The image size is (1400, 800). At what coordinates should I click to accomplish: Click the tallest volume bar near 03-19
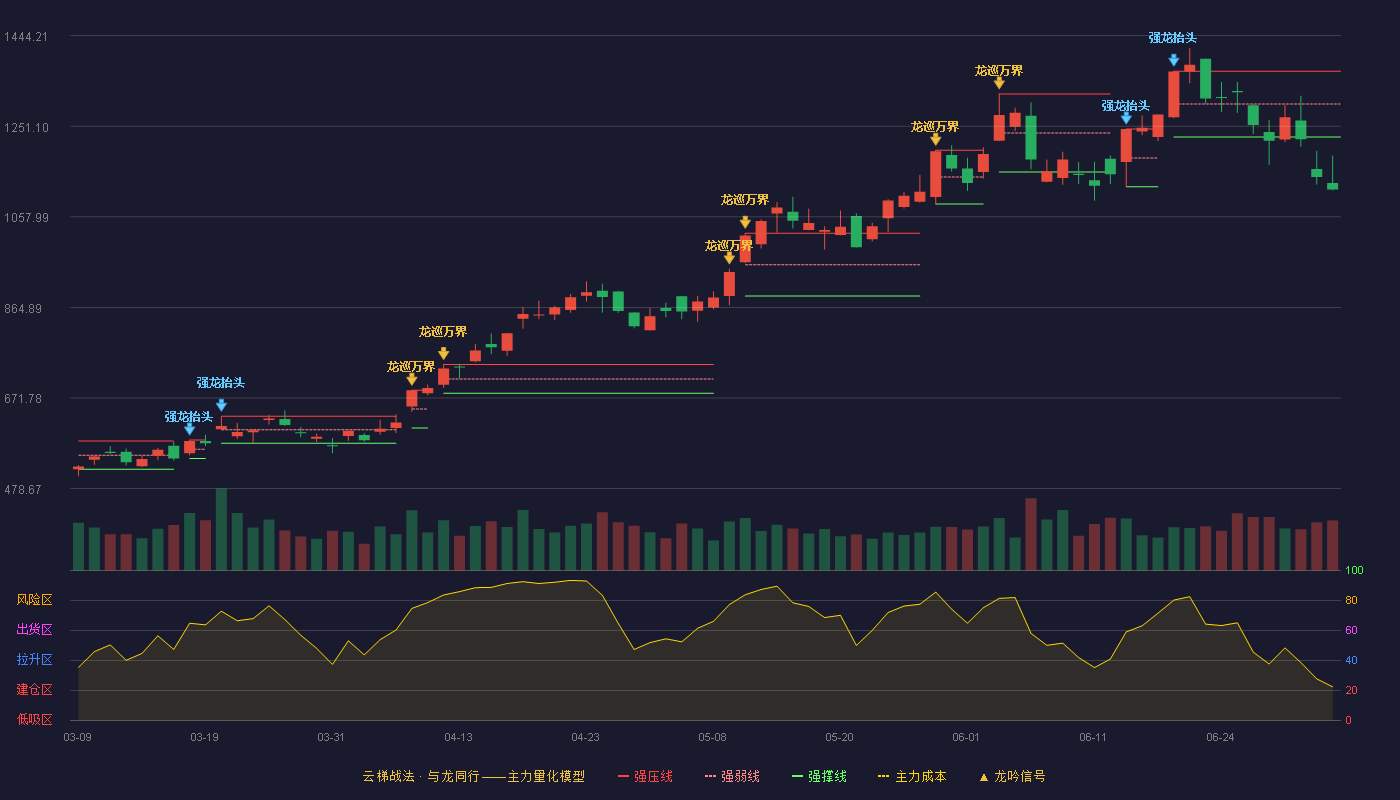click(221, 530)
